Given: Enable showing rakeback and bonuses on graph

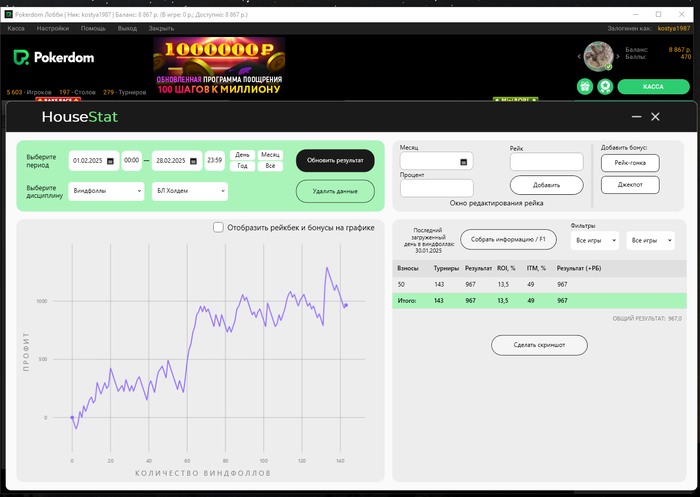Looking at the screenshot, I should point(218,227).
